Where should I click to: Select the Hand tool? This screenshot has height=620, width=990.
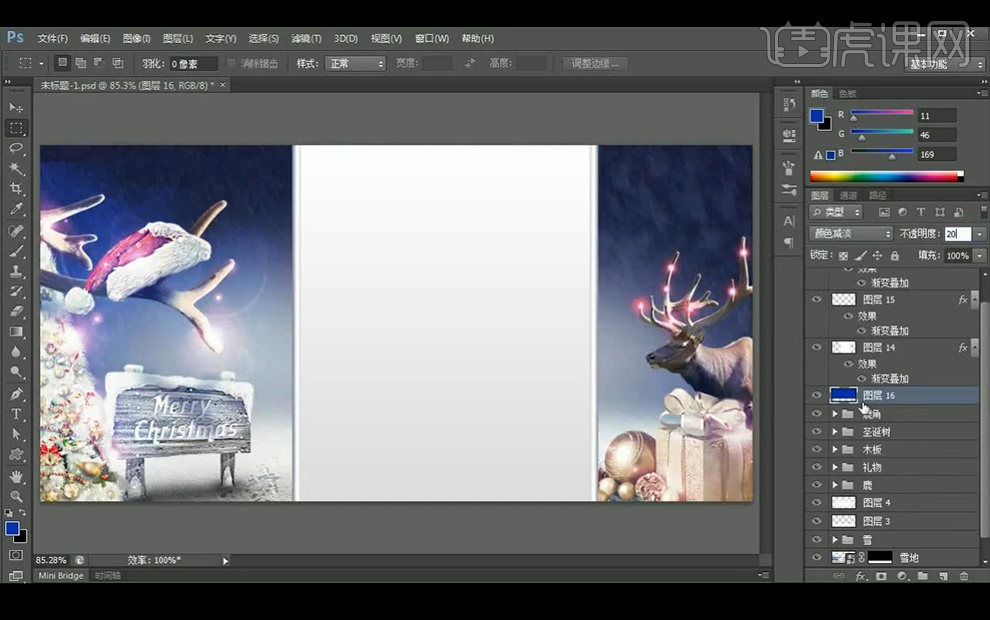[x=16, y=476]
